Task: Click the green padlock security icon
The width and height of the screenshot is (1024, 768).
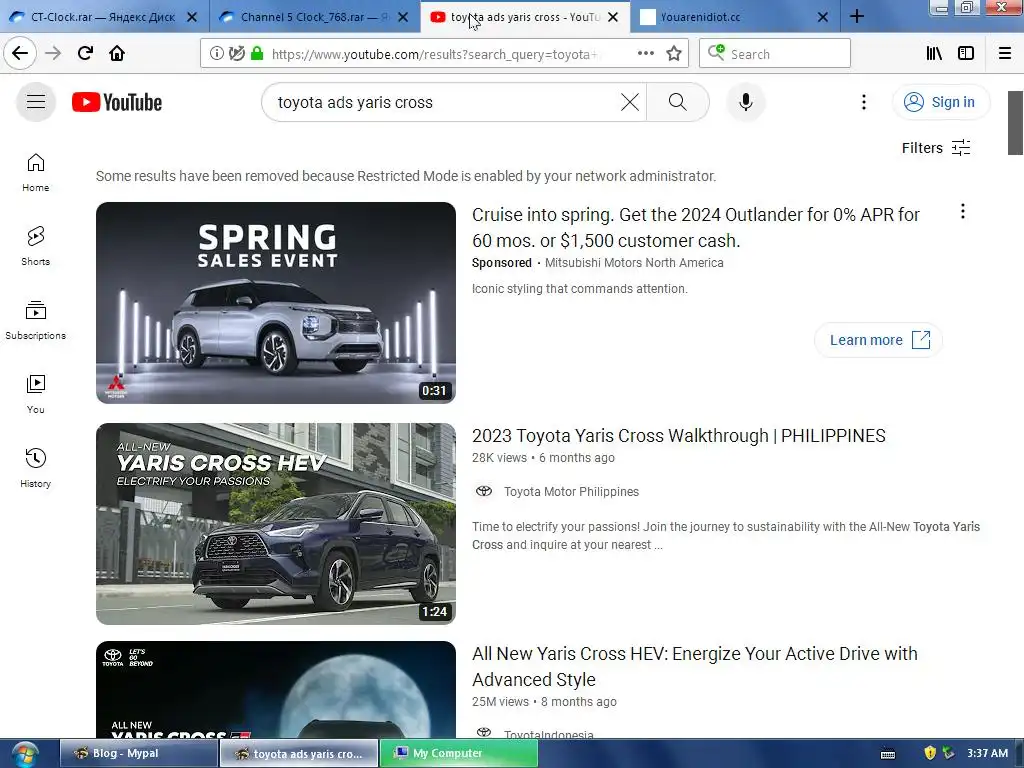Action: (x=257, y=54)
